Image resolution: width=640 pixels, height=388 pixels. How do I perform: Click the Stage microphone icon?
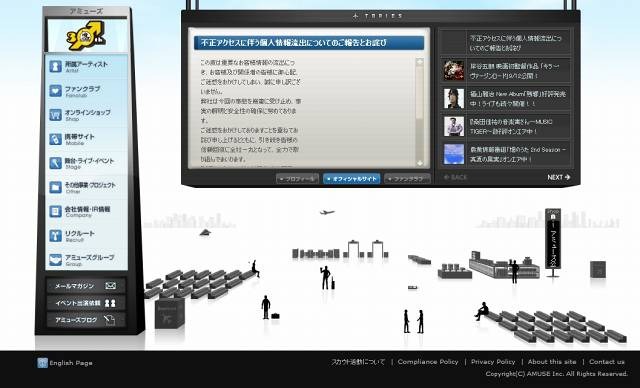[55, 163]
